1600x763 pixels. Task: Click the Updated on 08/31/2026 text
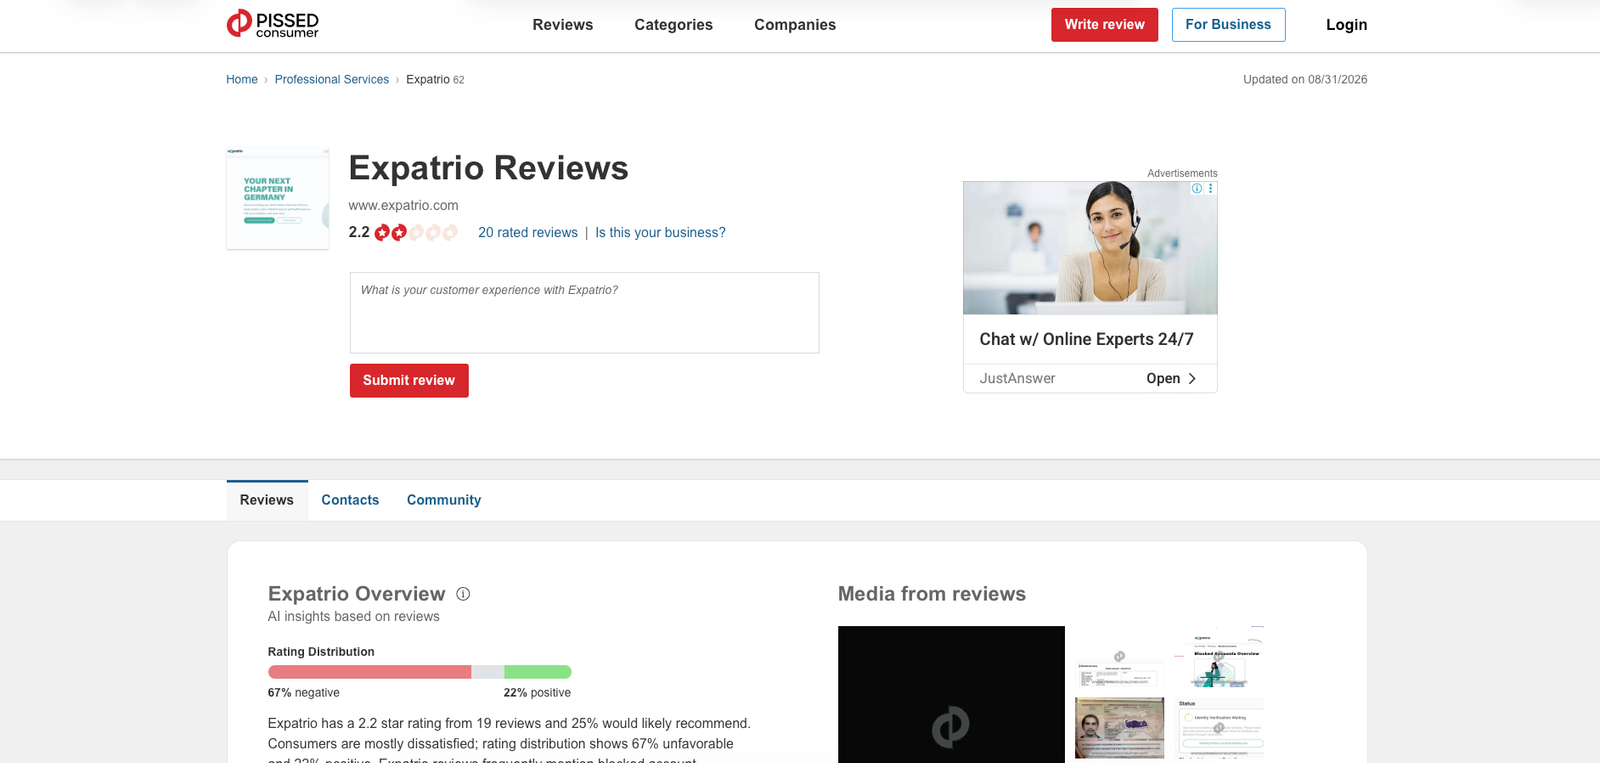pos(1305,80)
